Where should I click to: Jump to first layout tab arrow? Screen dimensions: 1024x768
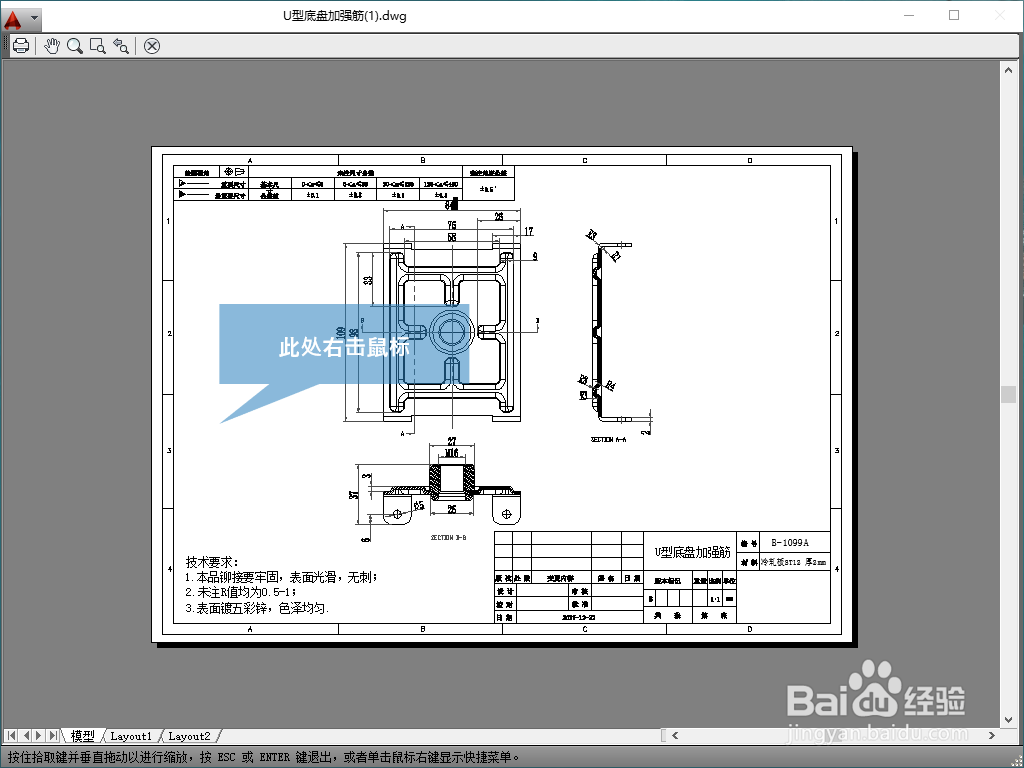(11, 735)
